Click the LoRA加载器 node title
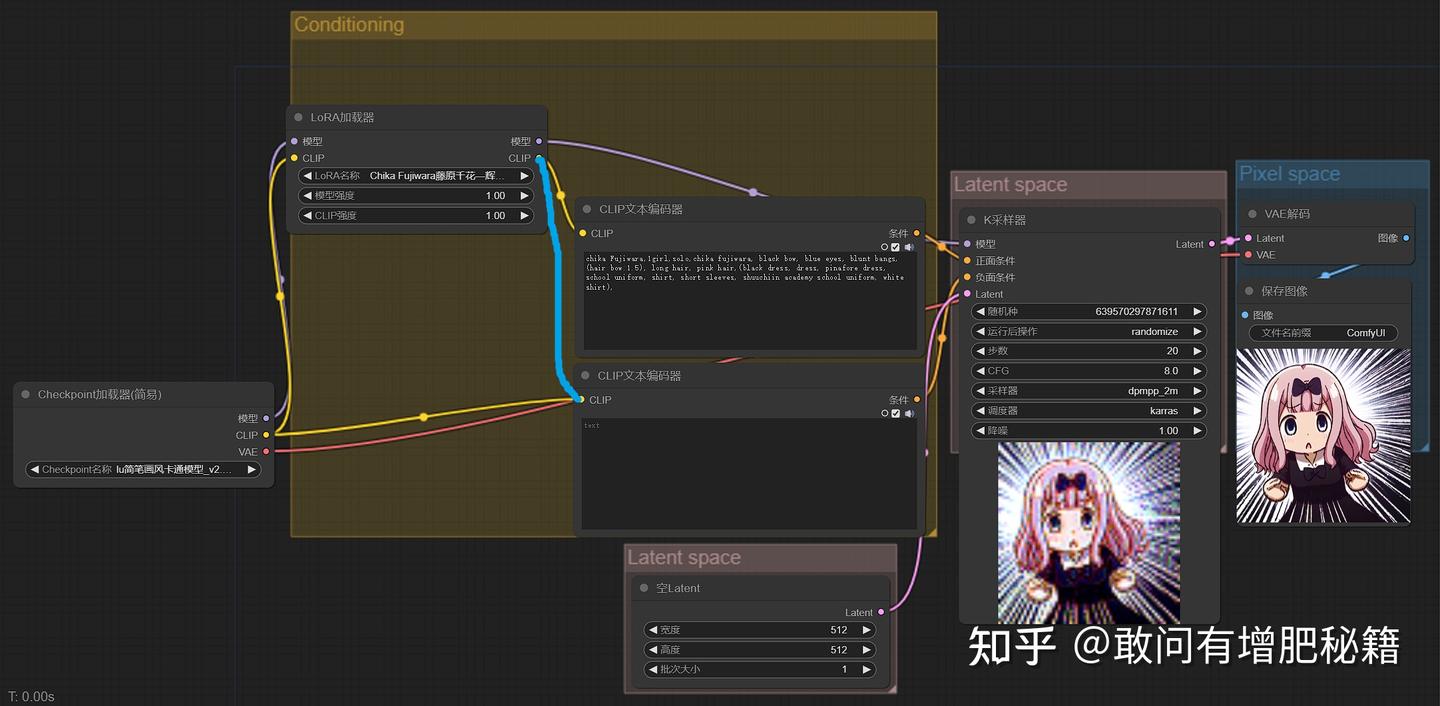The image size is (1440, 706). (x=342, y=117)
